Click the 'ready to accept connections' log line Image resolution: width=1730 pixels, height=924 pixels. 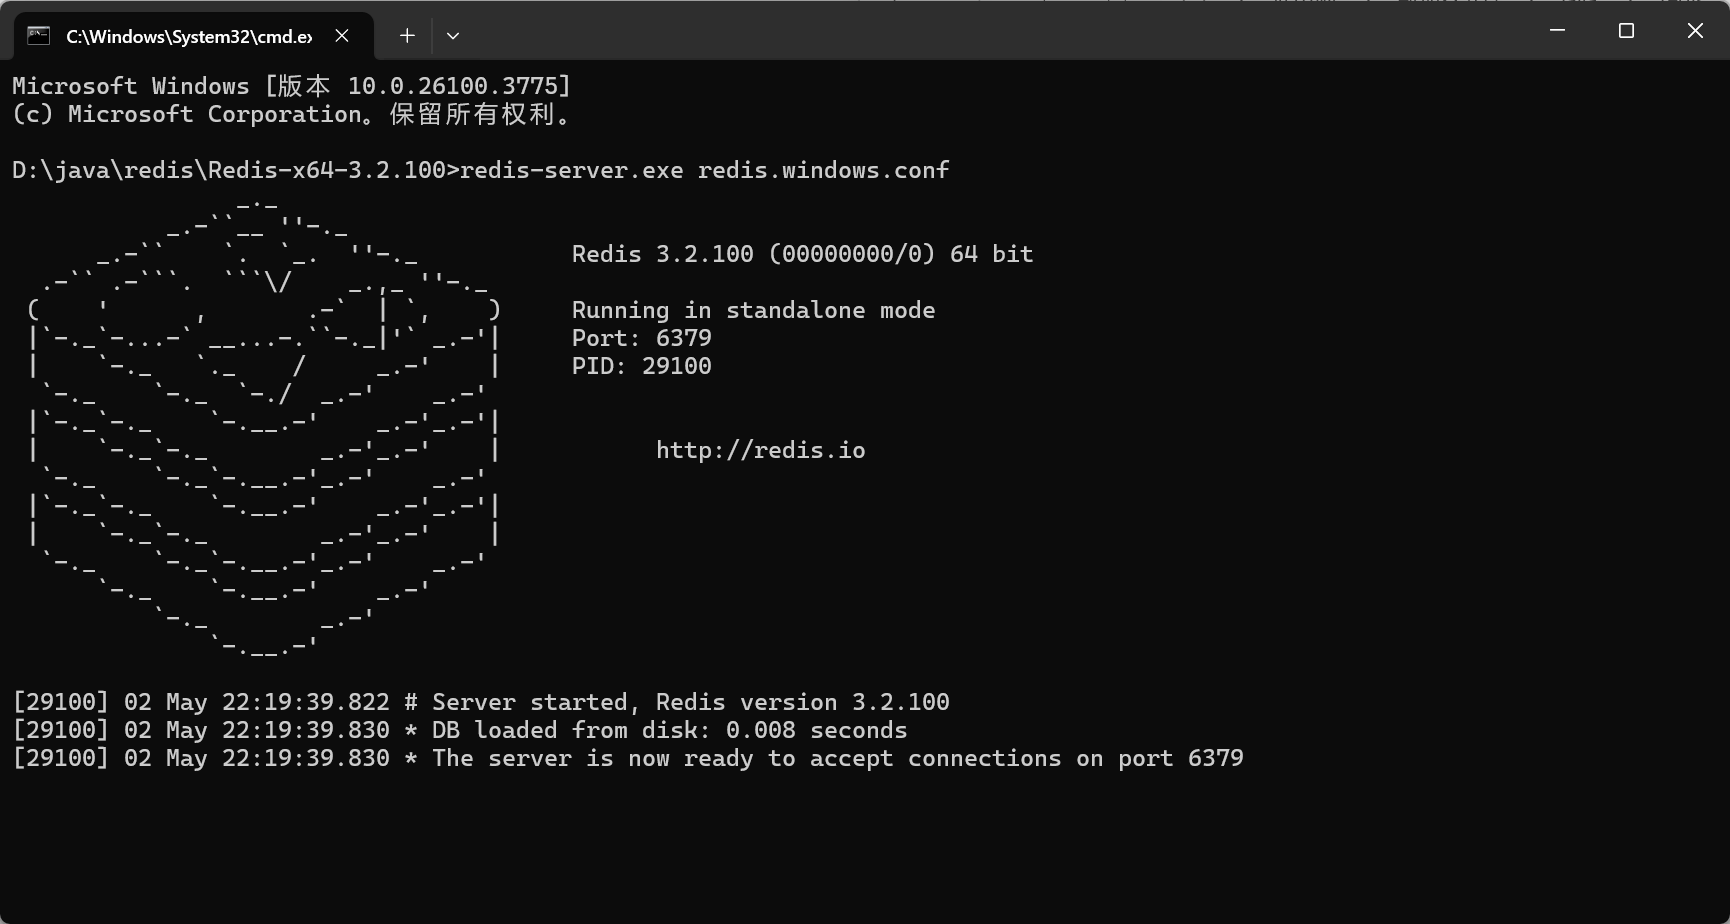pos(628,758)
